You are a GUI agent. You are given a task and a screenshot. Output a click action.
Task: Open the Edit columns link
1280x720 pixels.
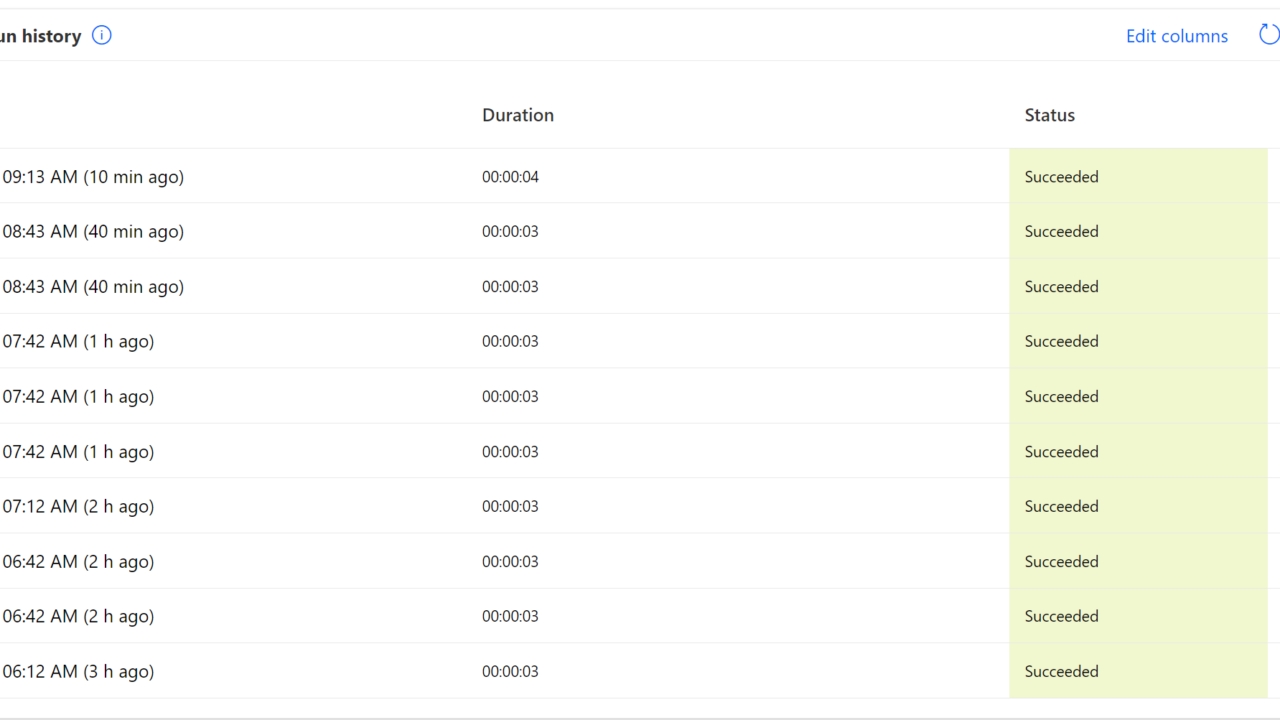(x=1176, y=36)
